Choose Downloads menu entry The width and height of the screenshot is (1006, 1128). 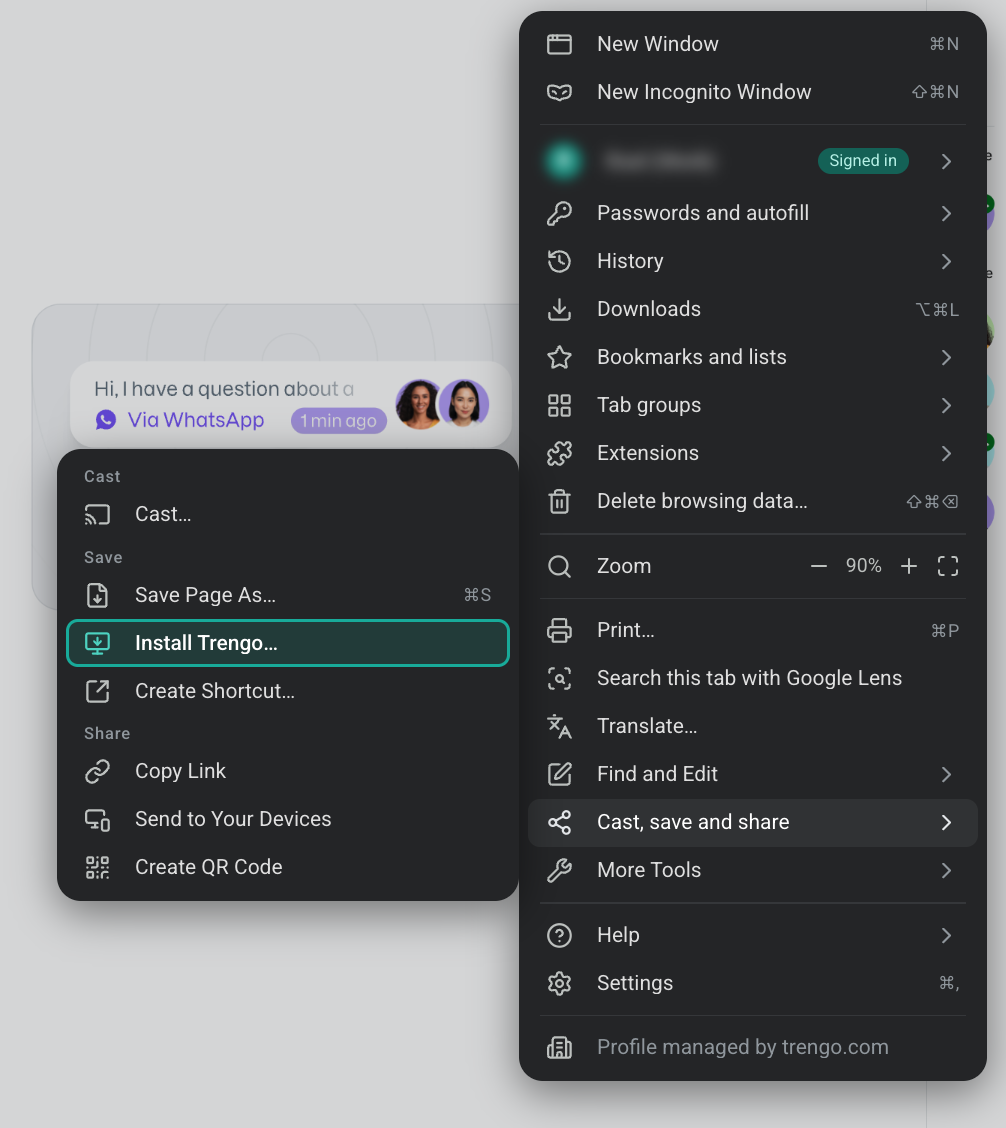pos(753,309)
